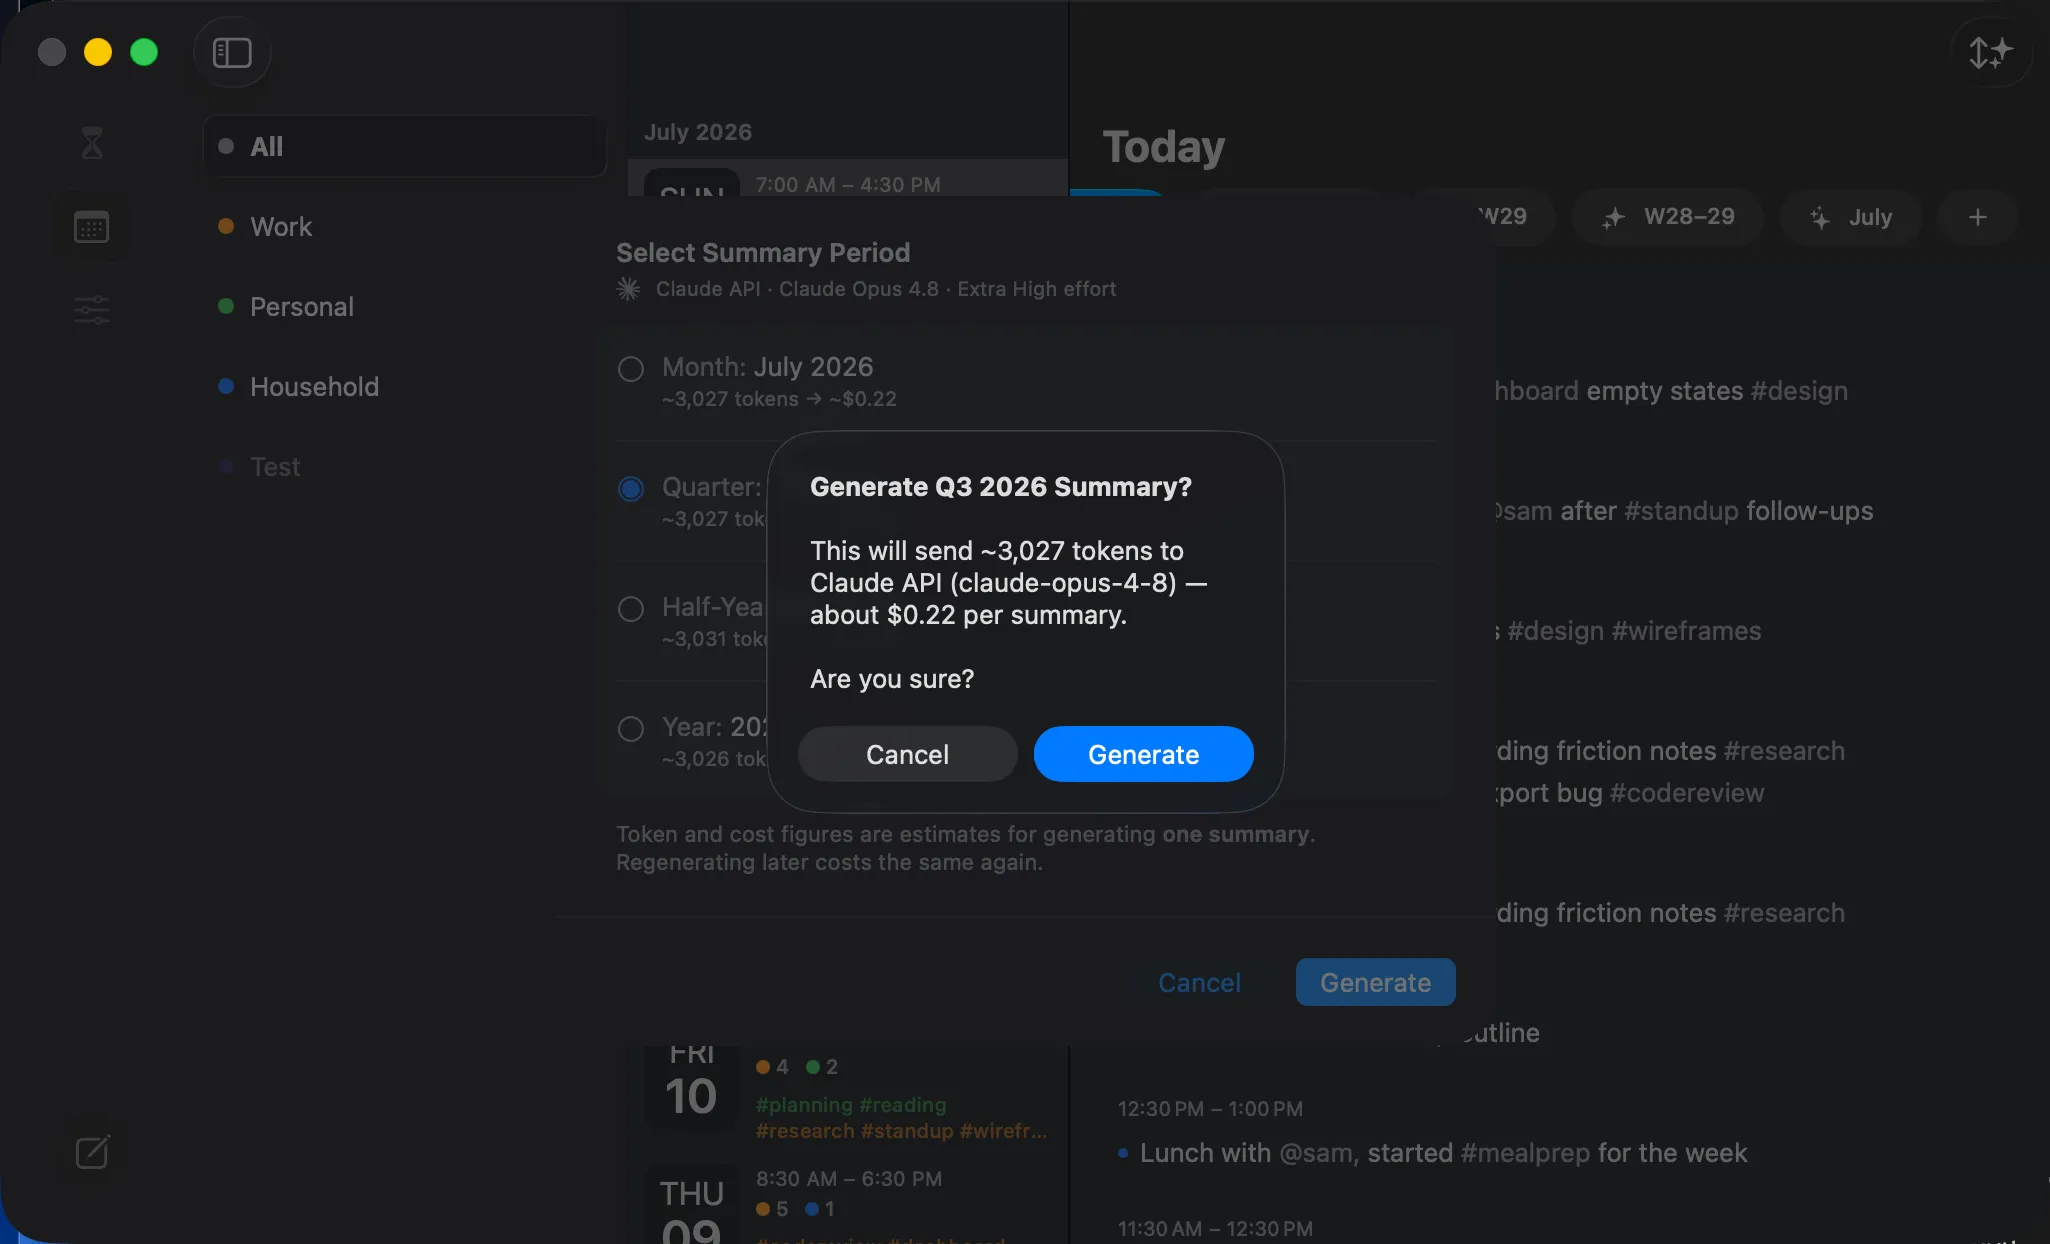Confirm Generate in the Q3 2026 alert
The height and width of the screenshot is (1244, 2050).
1143,754
